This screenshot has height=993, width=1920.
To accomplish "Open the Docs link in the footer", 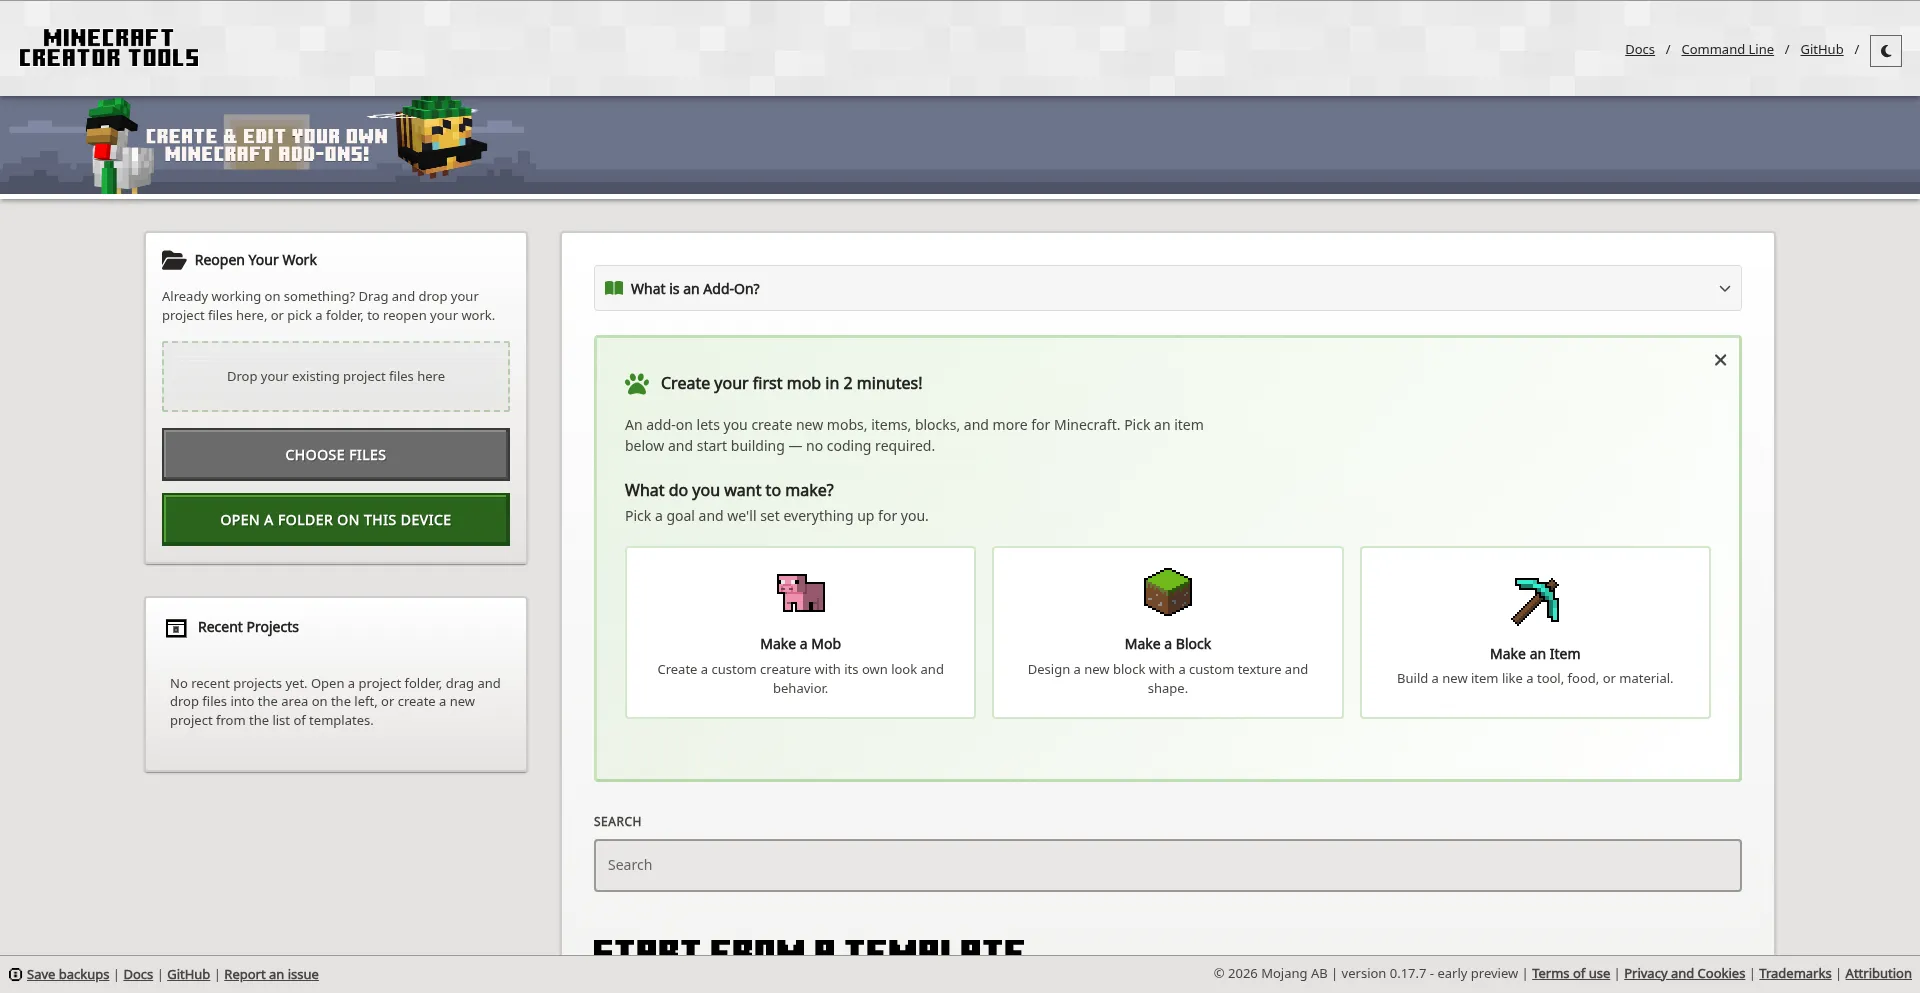I will tap(138, 974).
